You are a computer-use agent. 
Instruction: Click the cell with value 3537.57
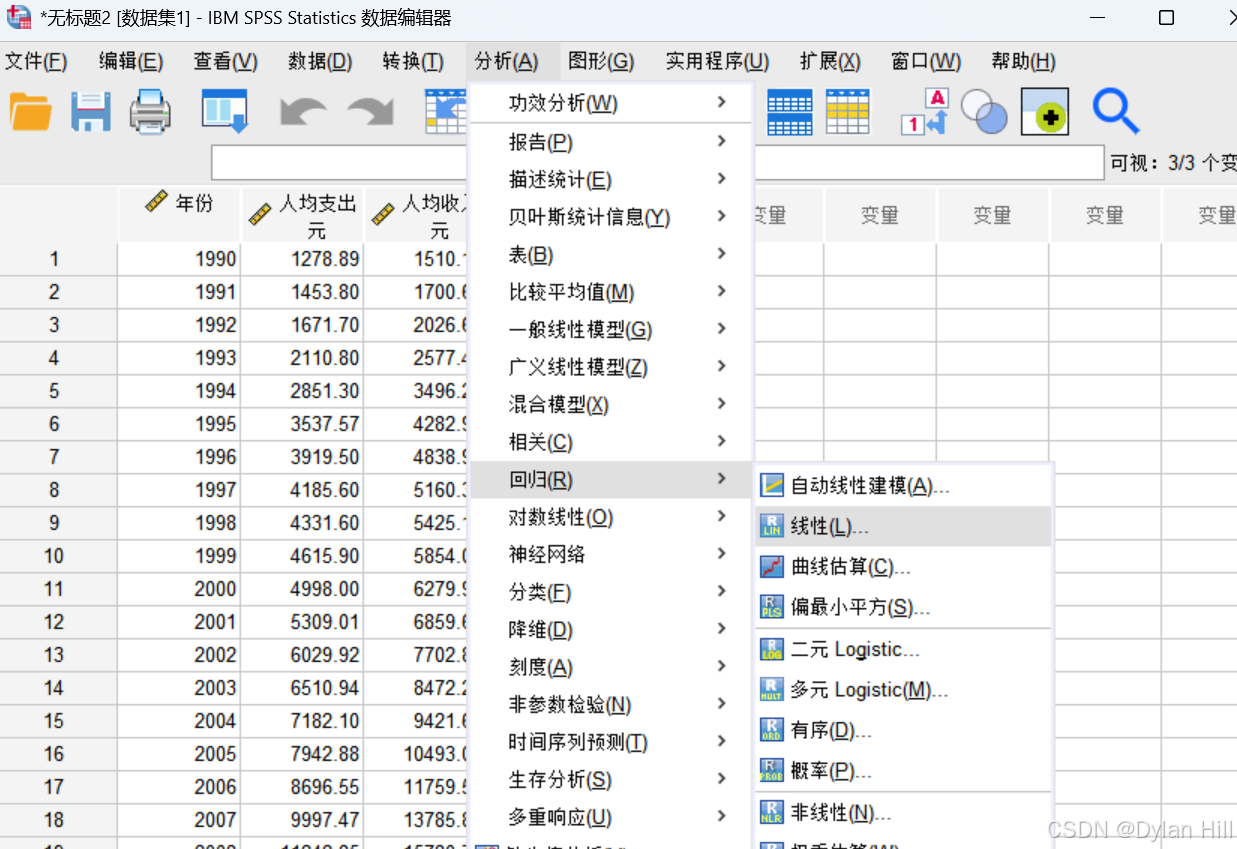[302, 423]
